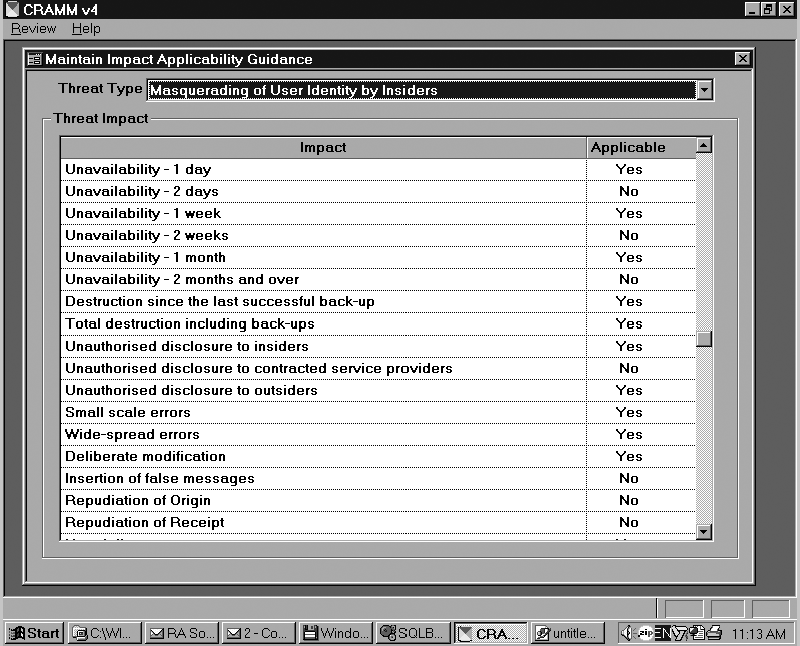800x646 pixels.
Task: Open the Review menu
Action: click(33, 29)
